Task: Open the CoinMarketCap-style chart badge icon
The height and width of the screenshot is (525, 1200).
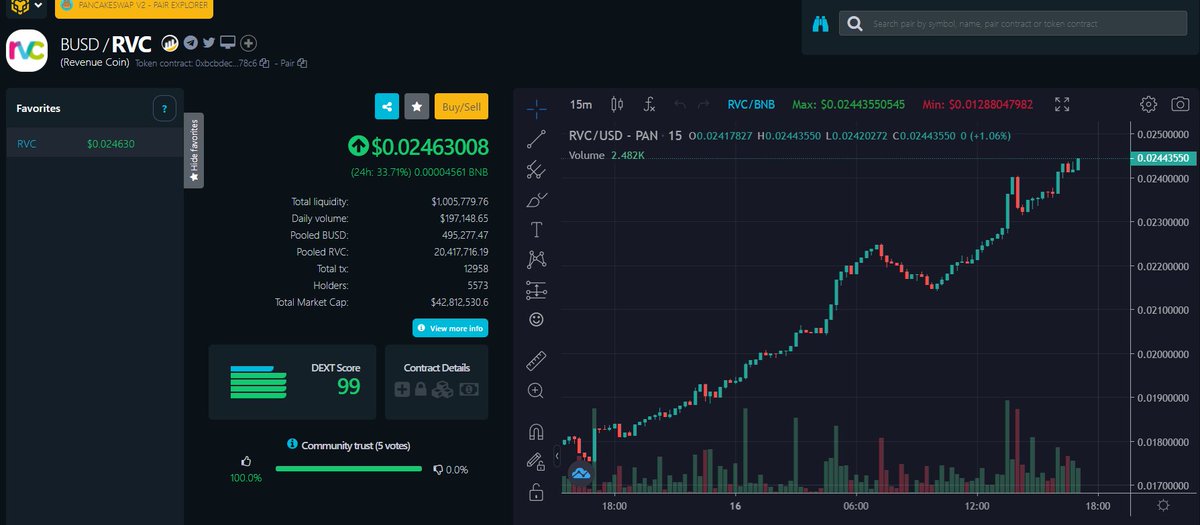Action: [170, 43]
